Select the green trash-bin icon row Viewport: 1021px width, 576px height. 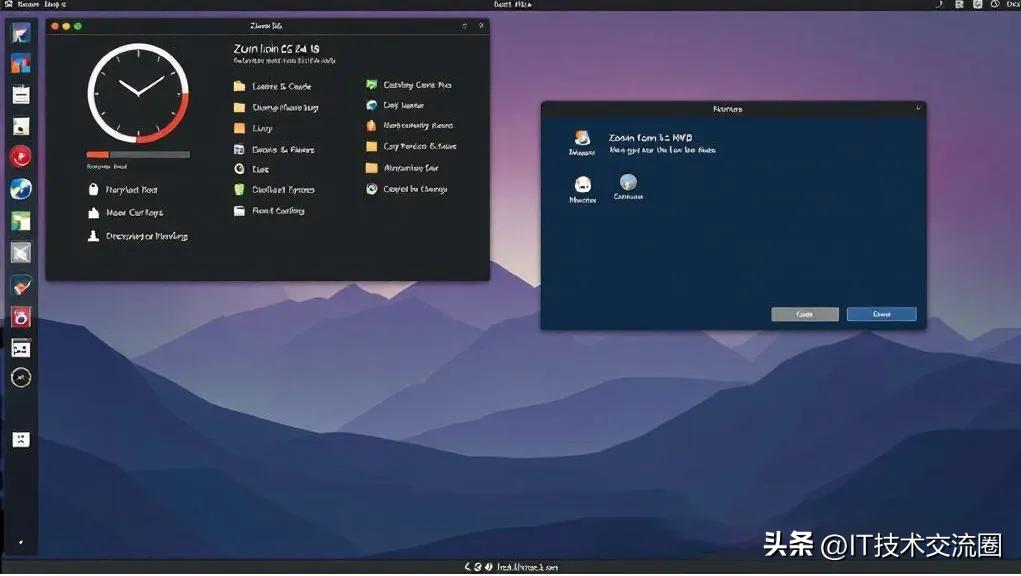coord(274,190)
